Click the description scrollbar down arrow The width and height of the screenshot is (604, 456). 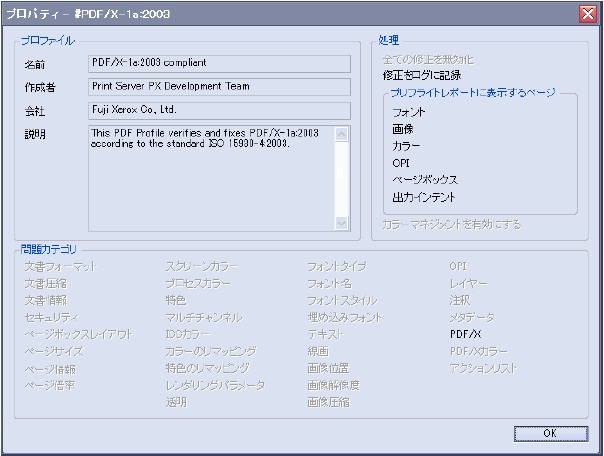tap(343, 223)
